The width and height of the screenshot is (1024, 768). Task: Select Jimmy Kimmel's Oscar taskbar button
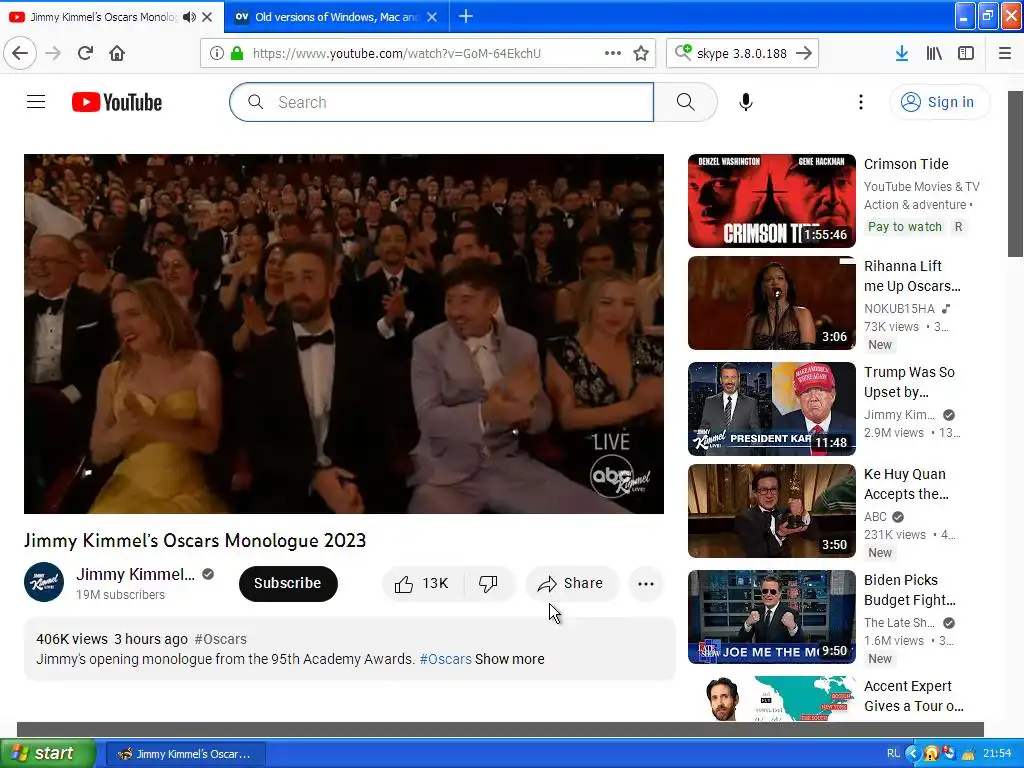(185, 754)
